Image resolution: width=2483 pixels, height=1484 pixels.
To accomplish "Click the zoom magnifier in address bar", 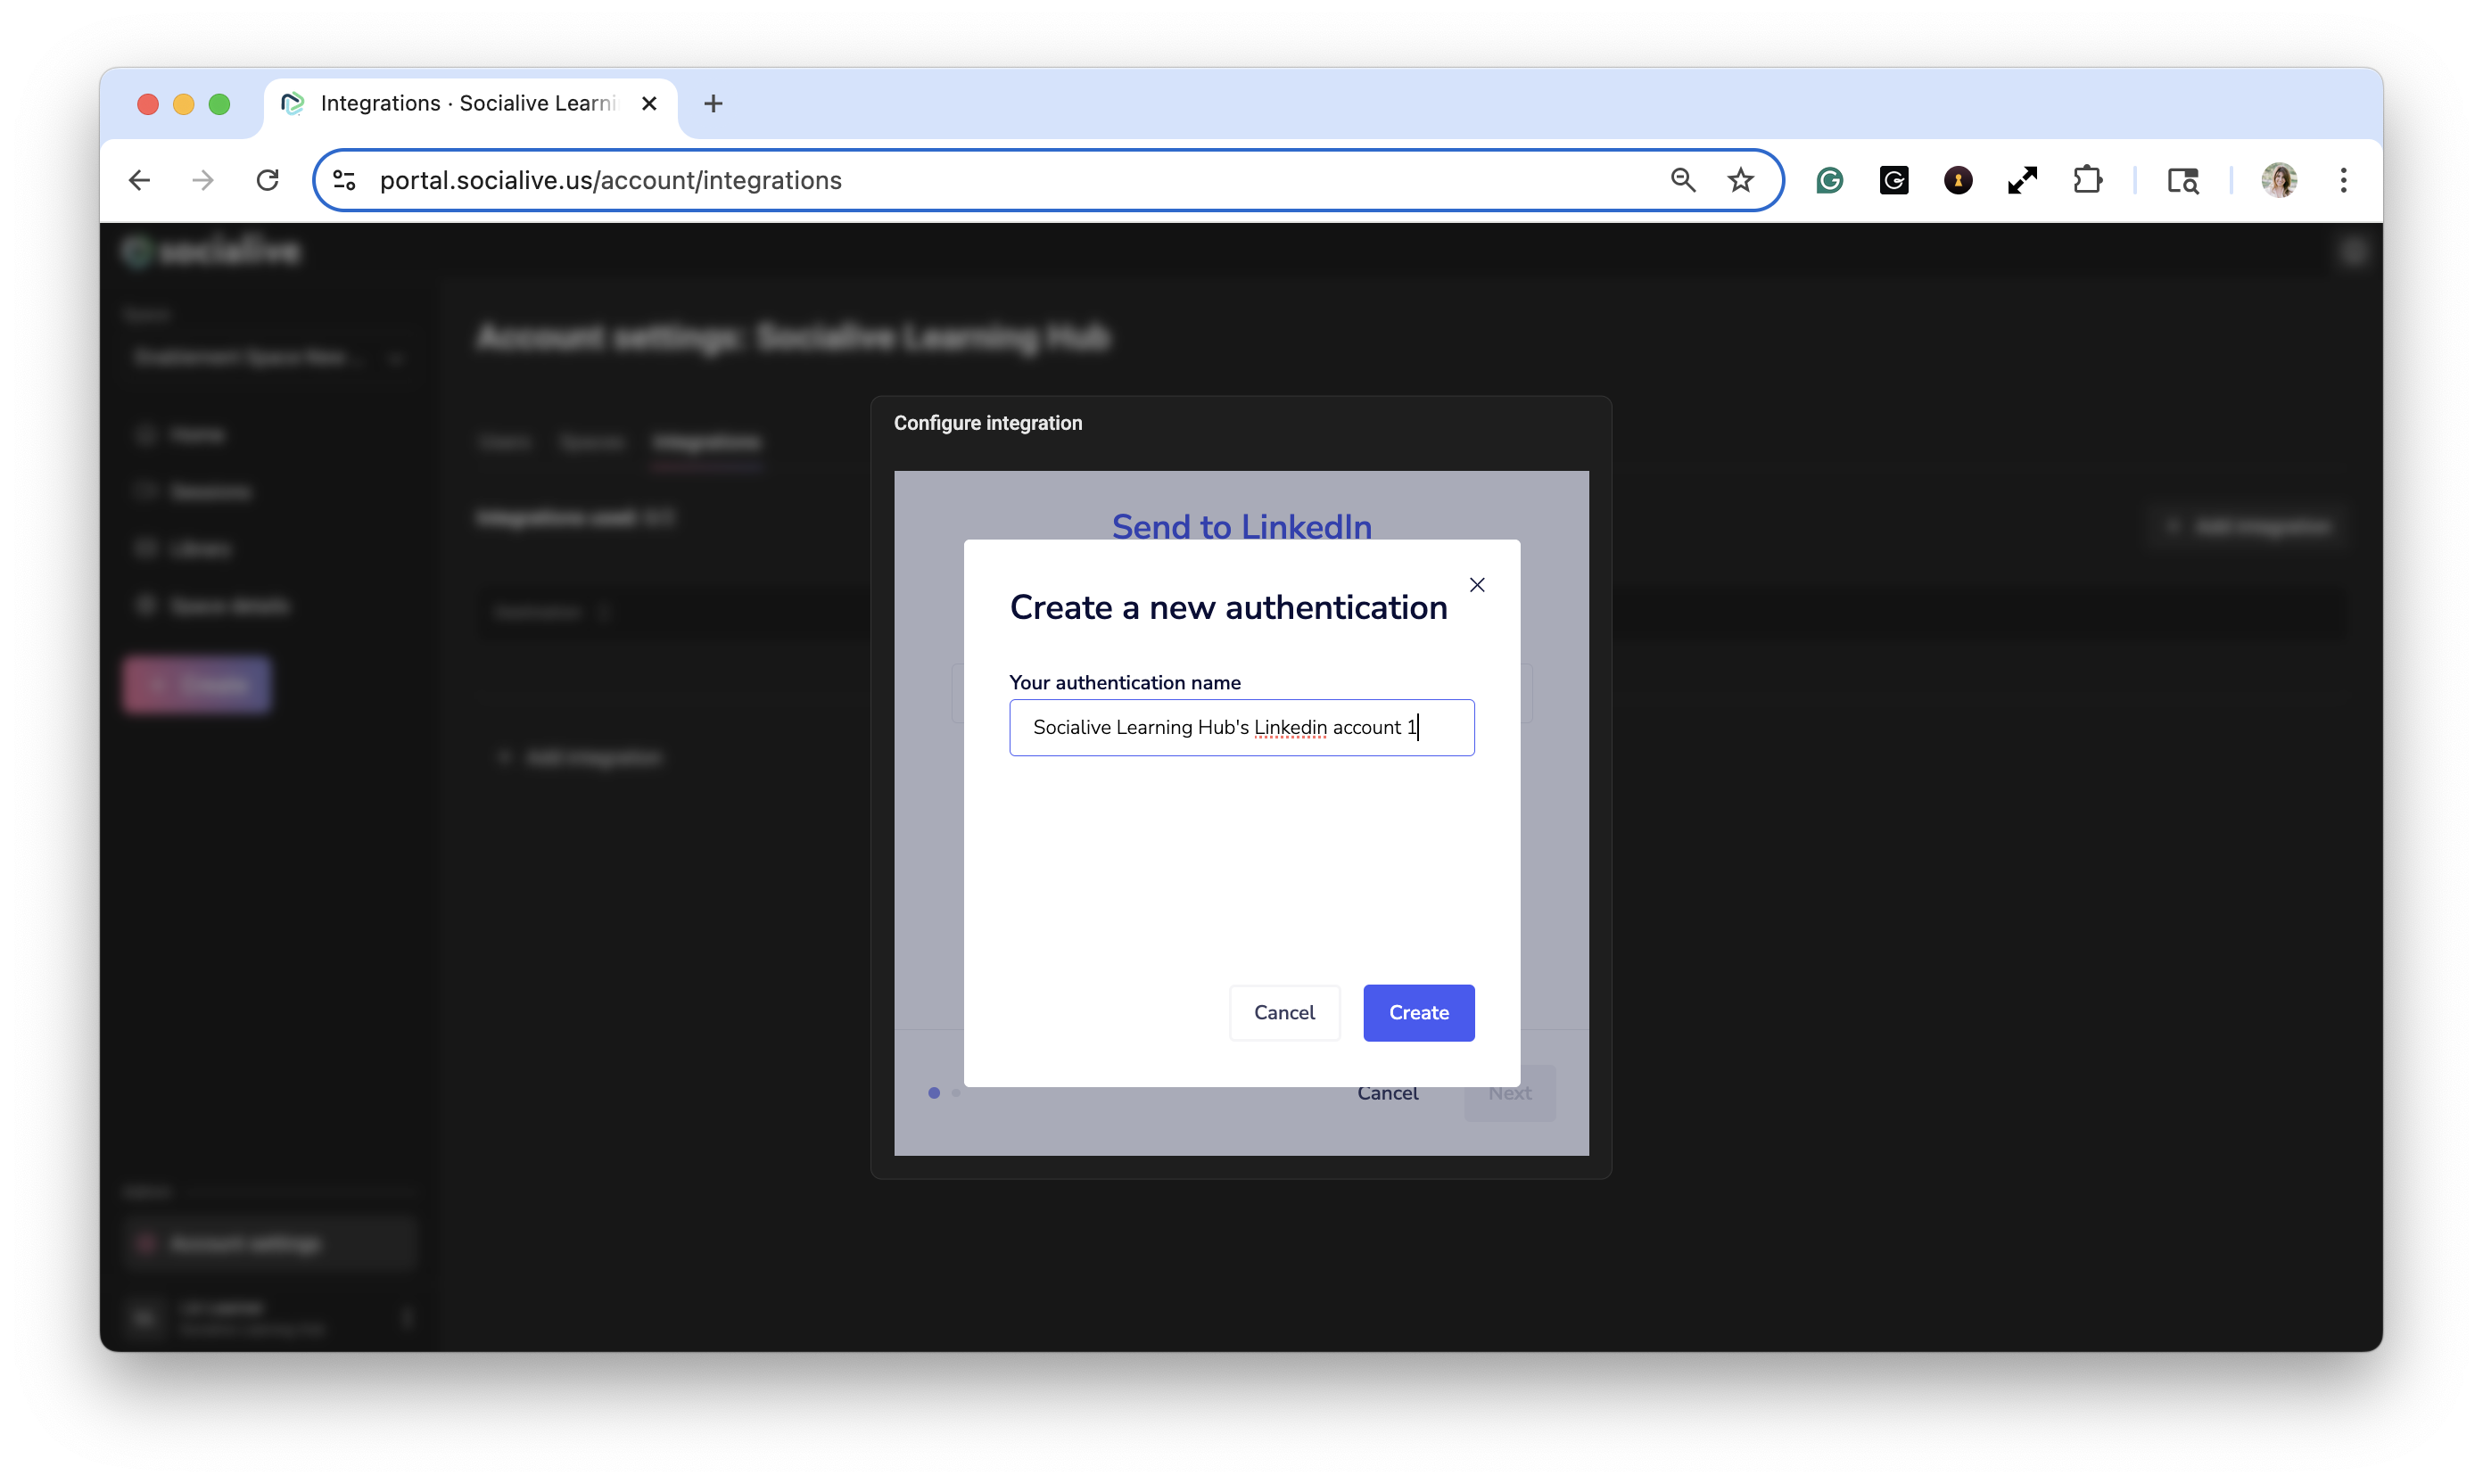I will point(1683,180).
